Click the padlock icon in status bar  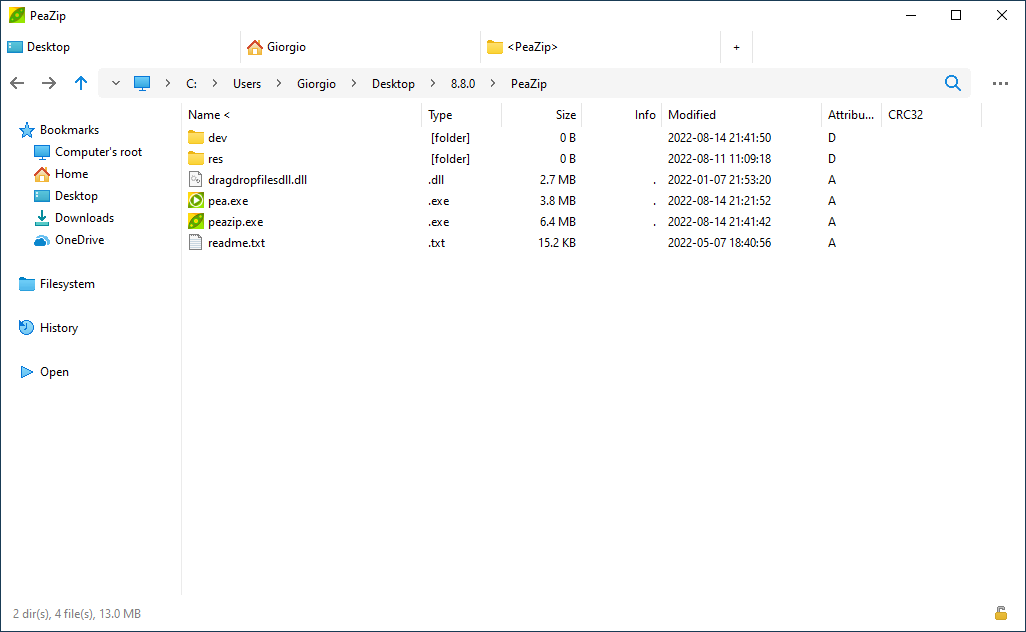point(1000,613)
